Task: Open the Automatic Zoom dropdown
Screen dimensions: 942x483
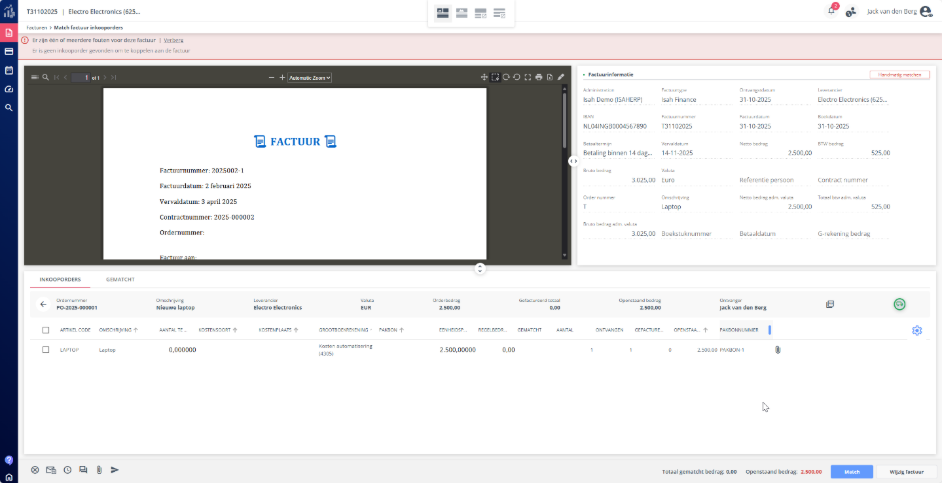Action: pyautogui.click(x=310, y=77)
